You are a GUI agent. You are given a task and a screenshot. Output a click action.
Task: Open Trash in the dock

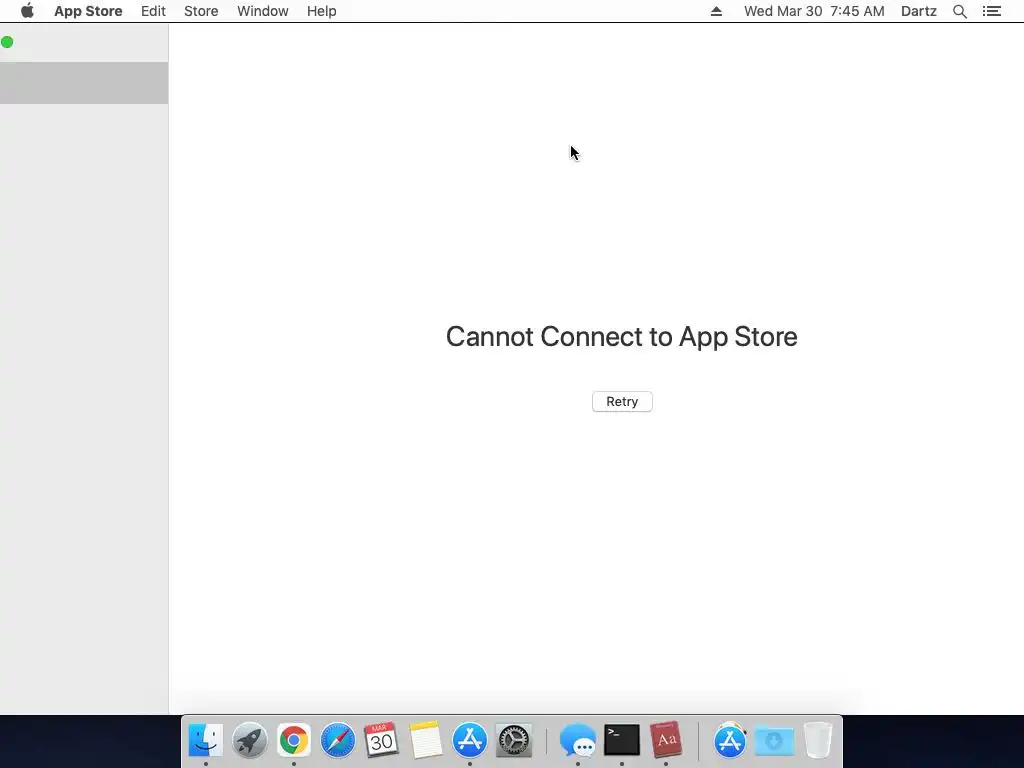(x=818, y=740)
